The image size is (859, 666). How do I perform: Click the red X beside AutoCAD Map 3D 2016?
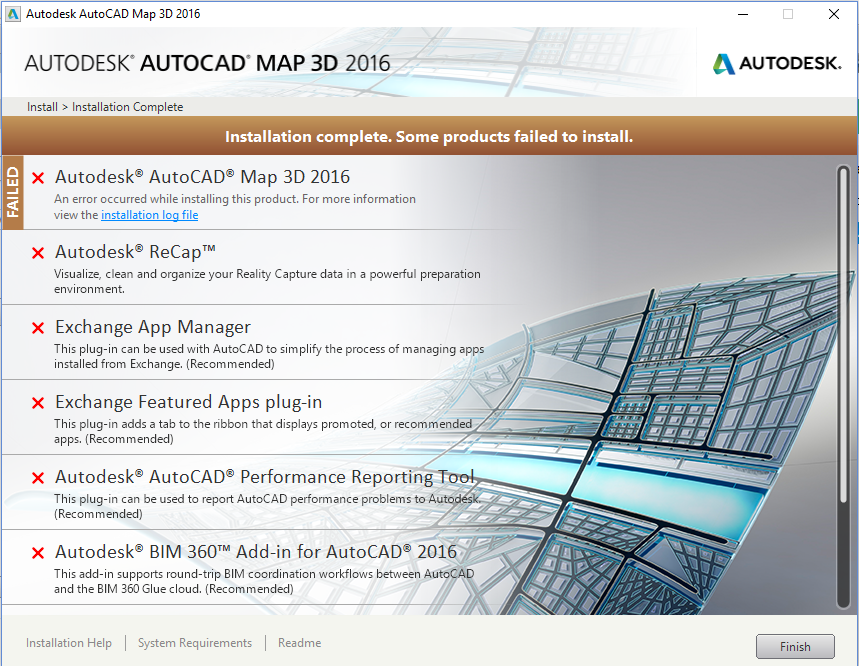coord(38,178)
